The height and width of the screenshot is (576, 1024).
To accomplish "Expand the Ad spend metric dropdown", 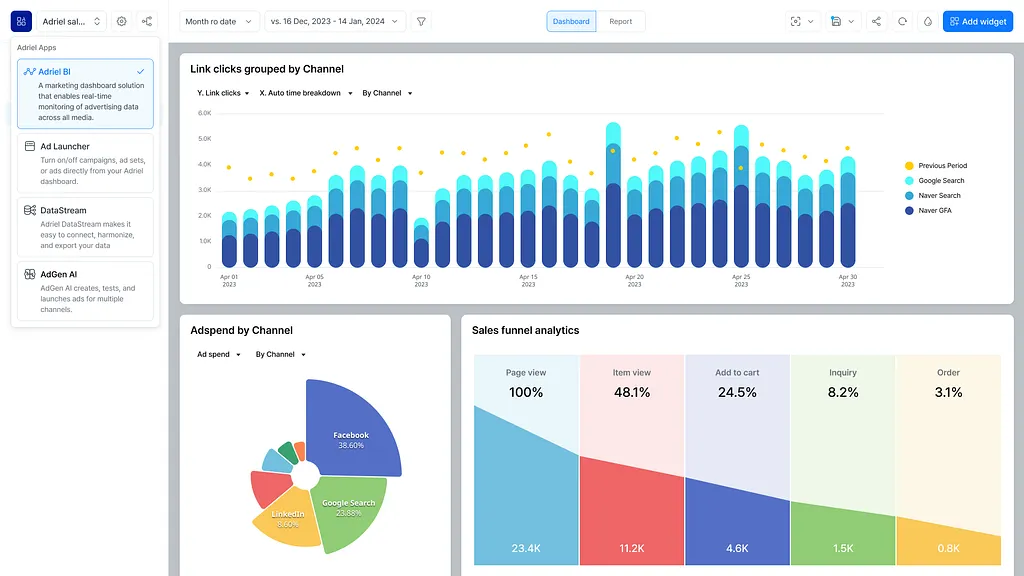I will (219, 354).
